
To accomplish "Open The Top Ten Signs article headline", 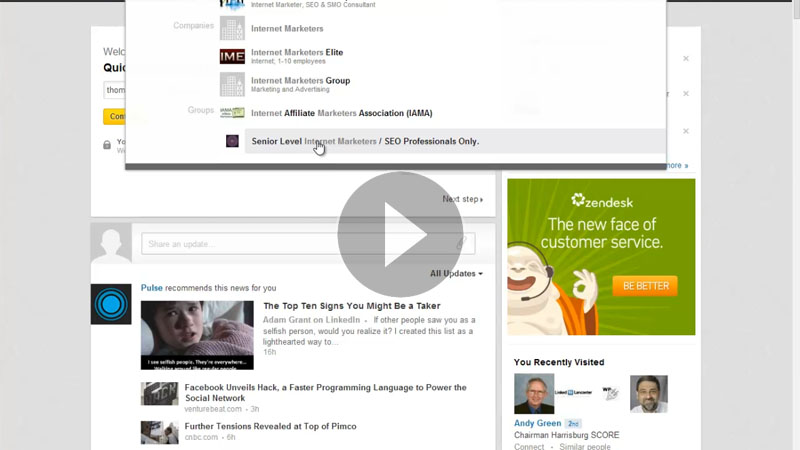I will pos(352,306).
